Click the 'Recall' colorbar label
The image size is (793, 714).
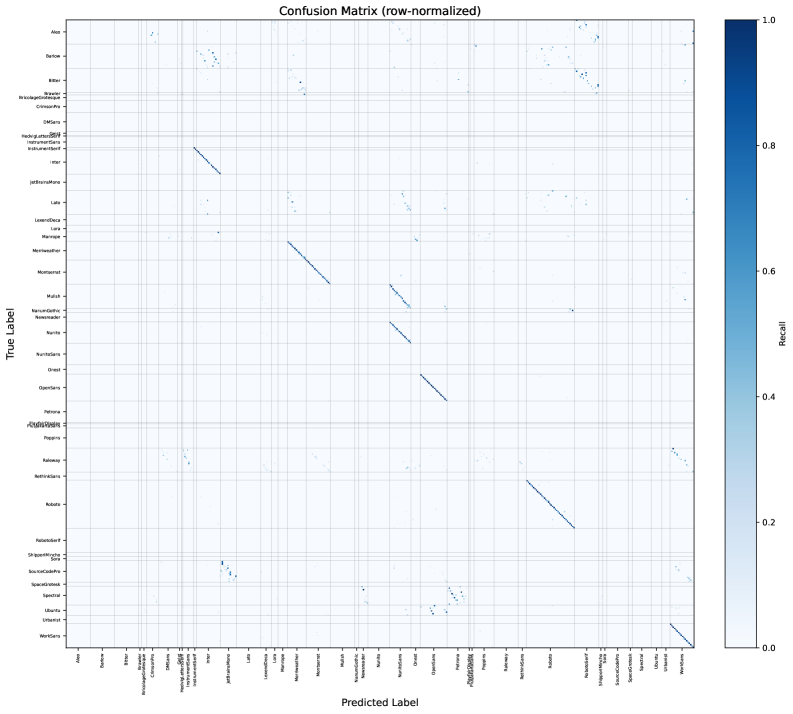click(x=783, y=333)
